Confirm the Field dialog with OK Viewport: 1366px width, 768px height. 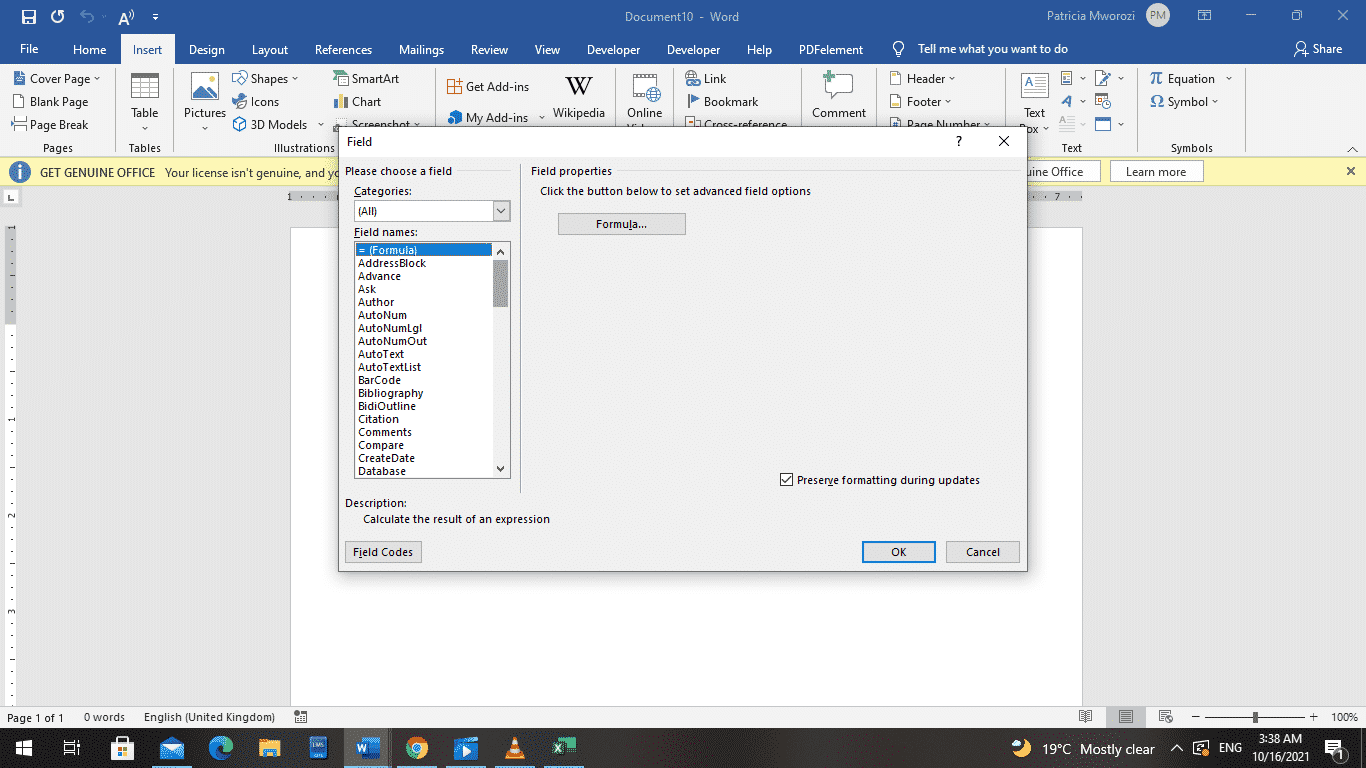pyautogui.click(x=899, y=552)
